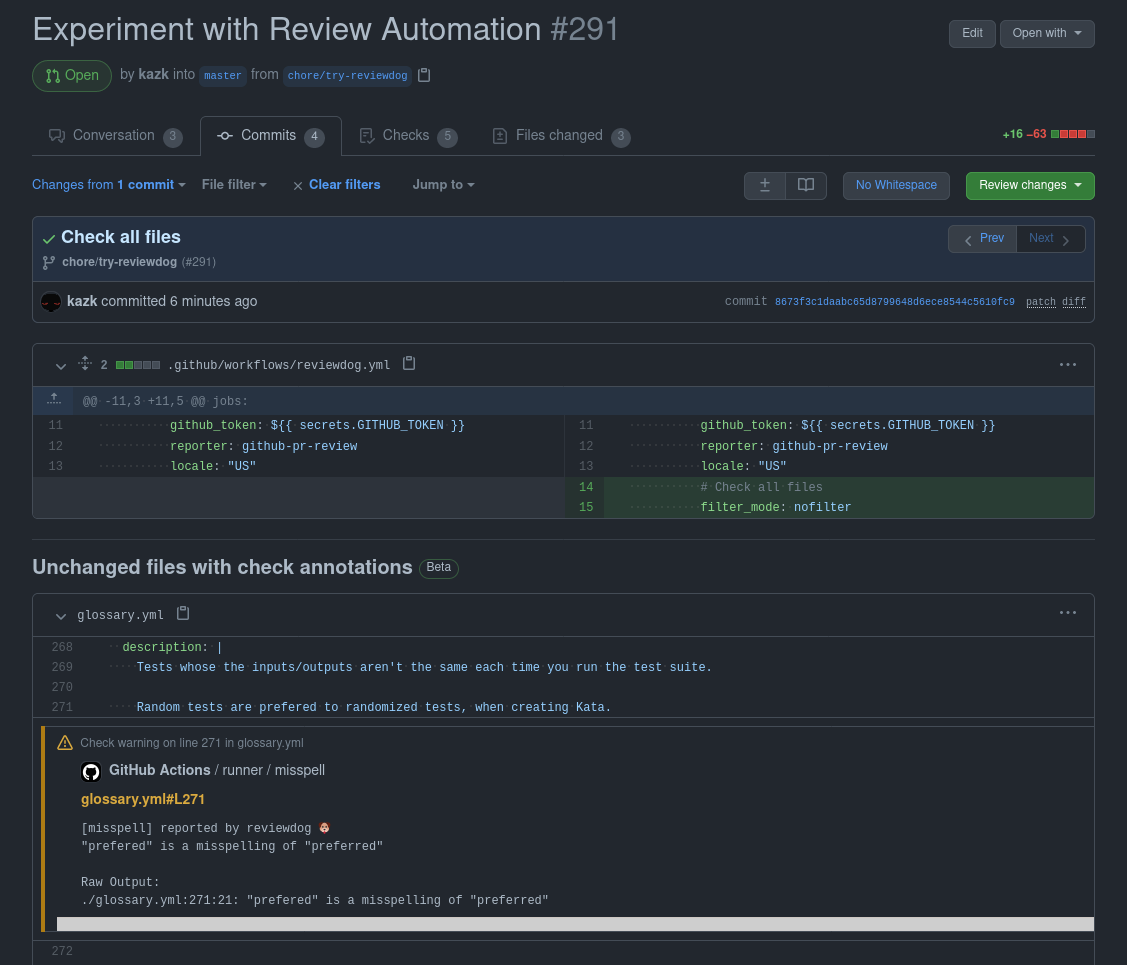
Task: Click the diffstat blocks next to +16 −63
Action: tap(1072, 134)
